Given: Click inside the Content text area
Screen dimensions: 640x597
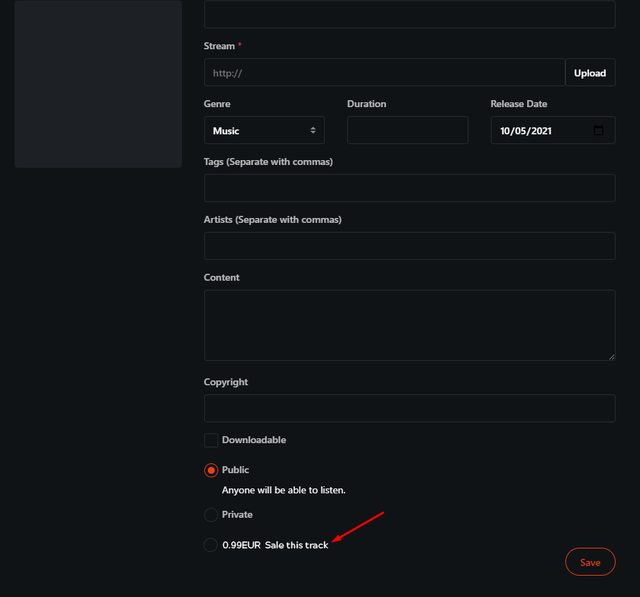Looking at the screenshot, I should coord(409,325).
